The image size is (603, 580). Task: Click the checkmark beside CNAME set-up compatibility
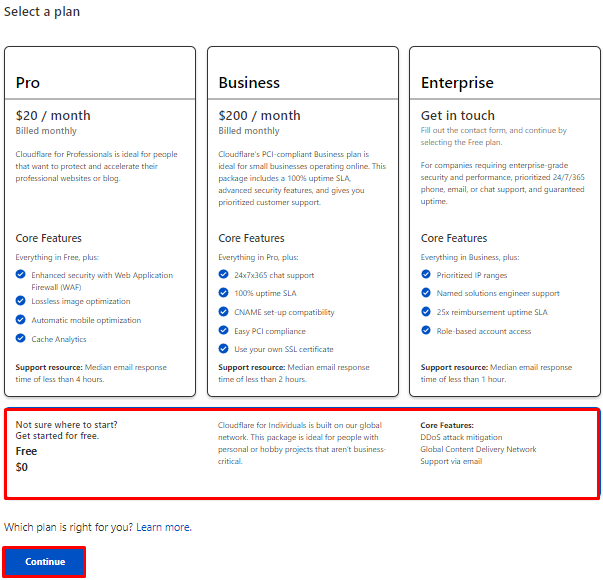(x=223, y=312)
